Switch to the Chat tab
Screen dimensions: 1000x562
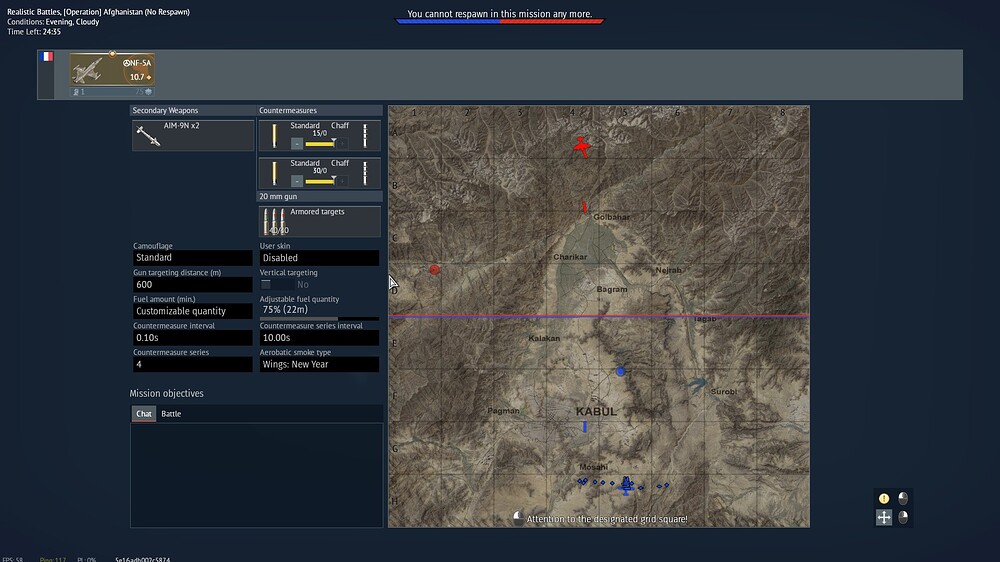[x=144, y=414]
